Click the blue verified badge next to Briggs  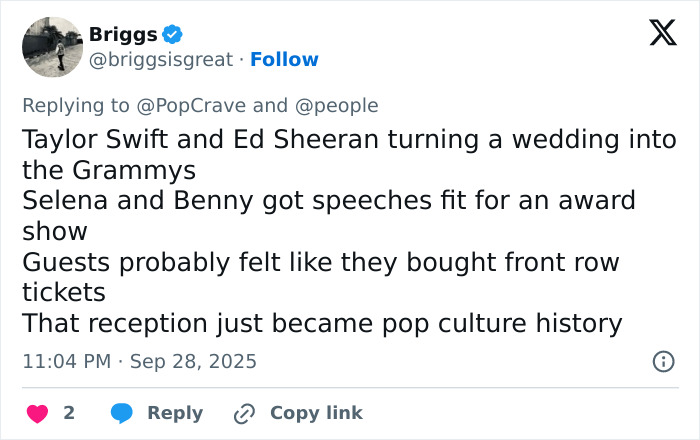click(173, 35)
